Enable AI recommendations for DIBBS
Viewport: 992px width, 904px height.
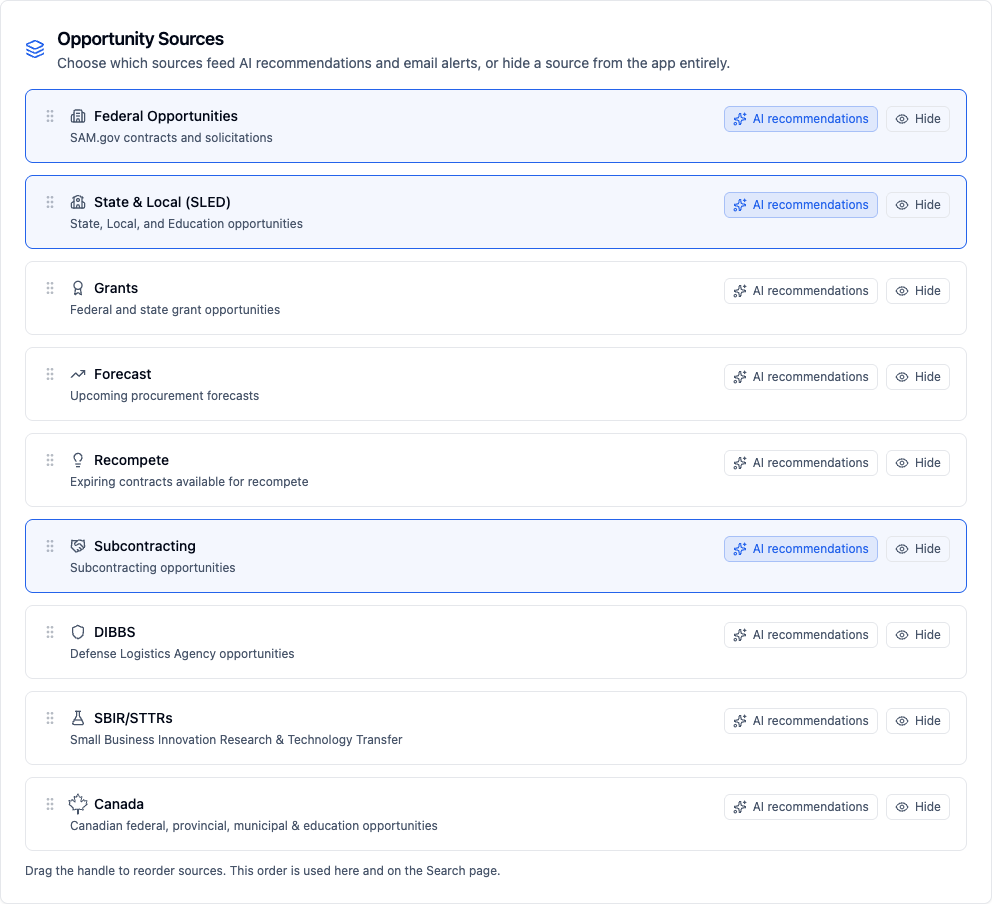800,635
